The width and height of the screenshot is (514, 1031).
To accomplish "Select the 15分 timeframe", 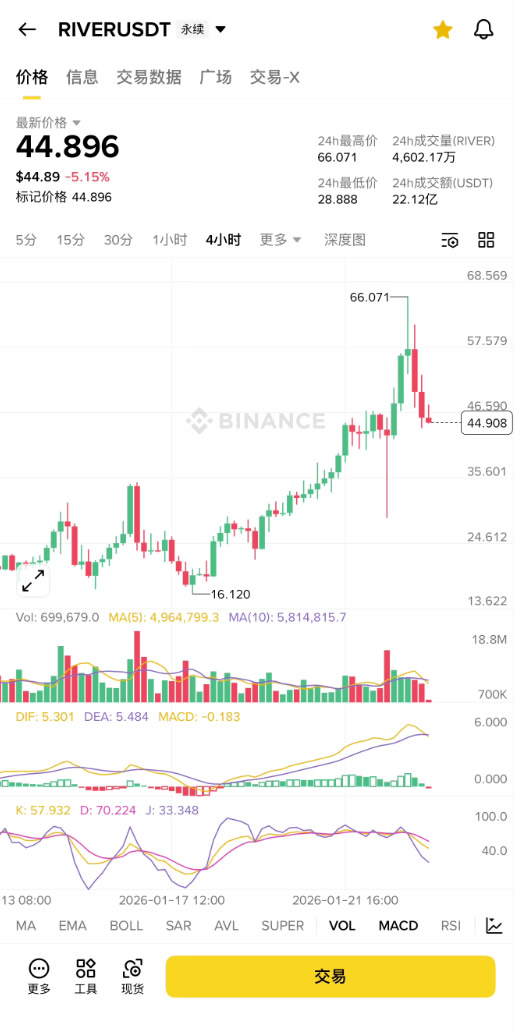I will 71,240.
